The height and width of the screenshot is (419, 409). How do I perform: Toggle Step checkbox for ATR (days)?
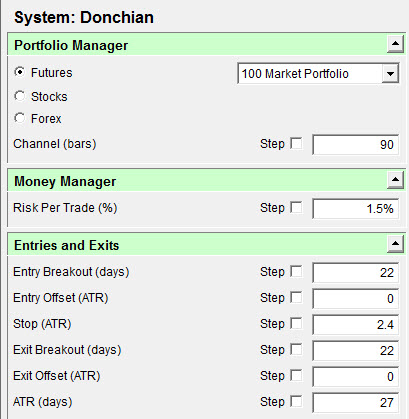[296, 401]
